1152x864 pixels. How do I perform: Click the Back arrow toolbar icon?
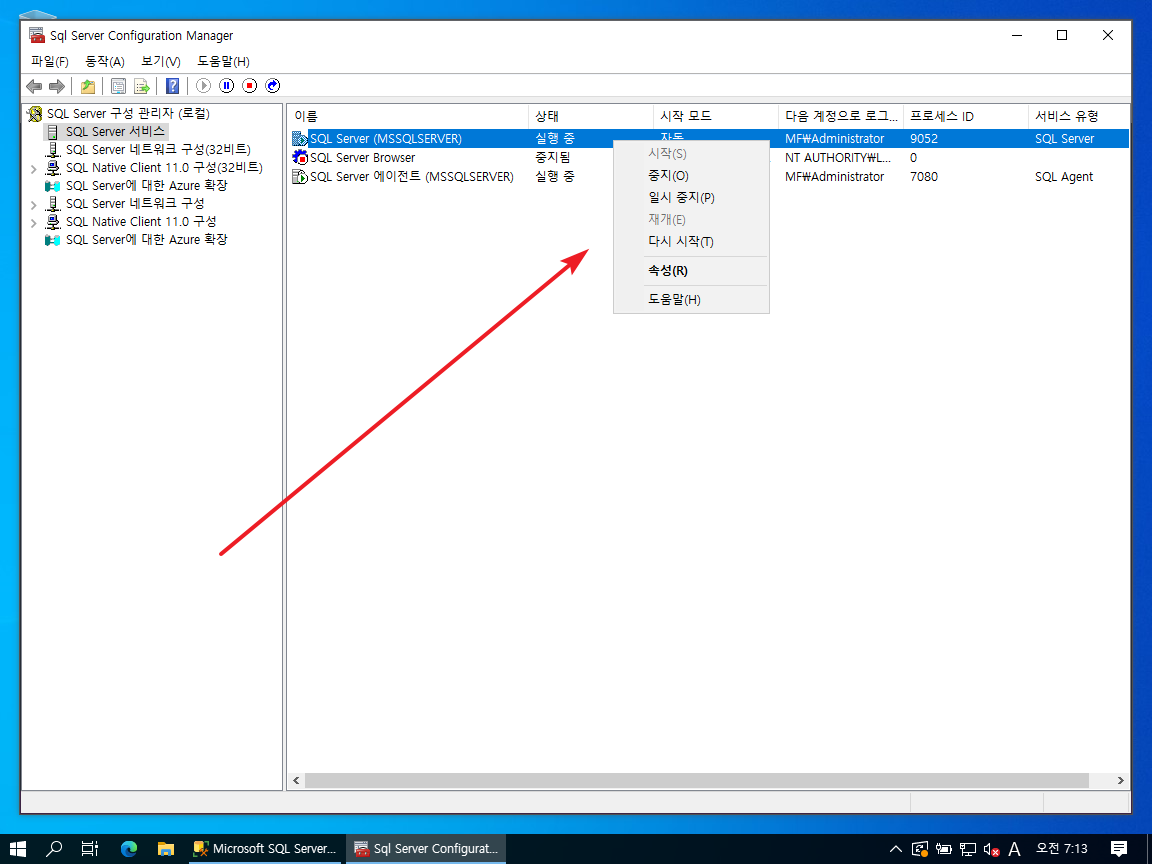(x=34, y=86)
